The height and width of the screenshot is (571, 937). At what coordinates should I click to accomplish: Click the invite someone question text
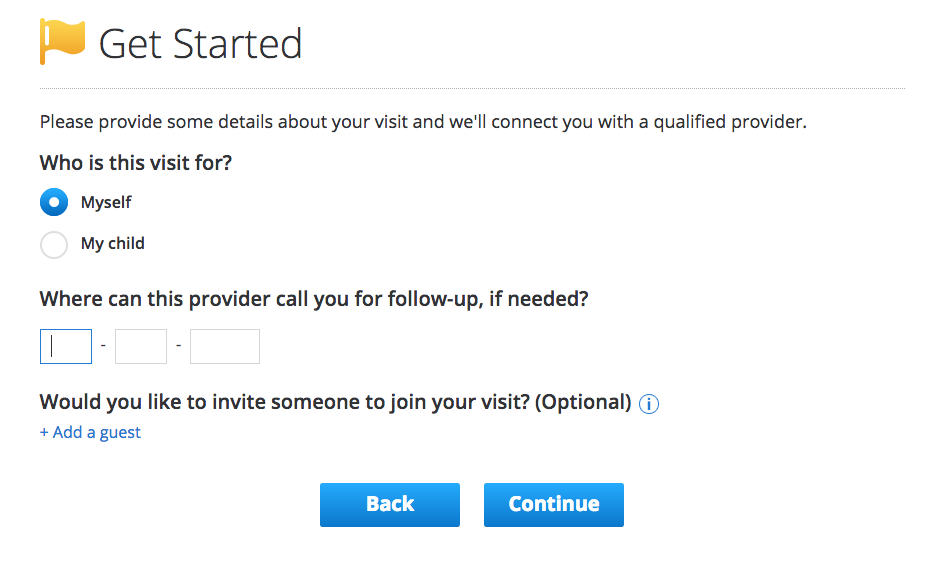(x=335, y=402)
